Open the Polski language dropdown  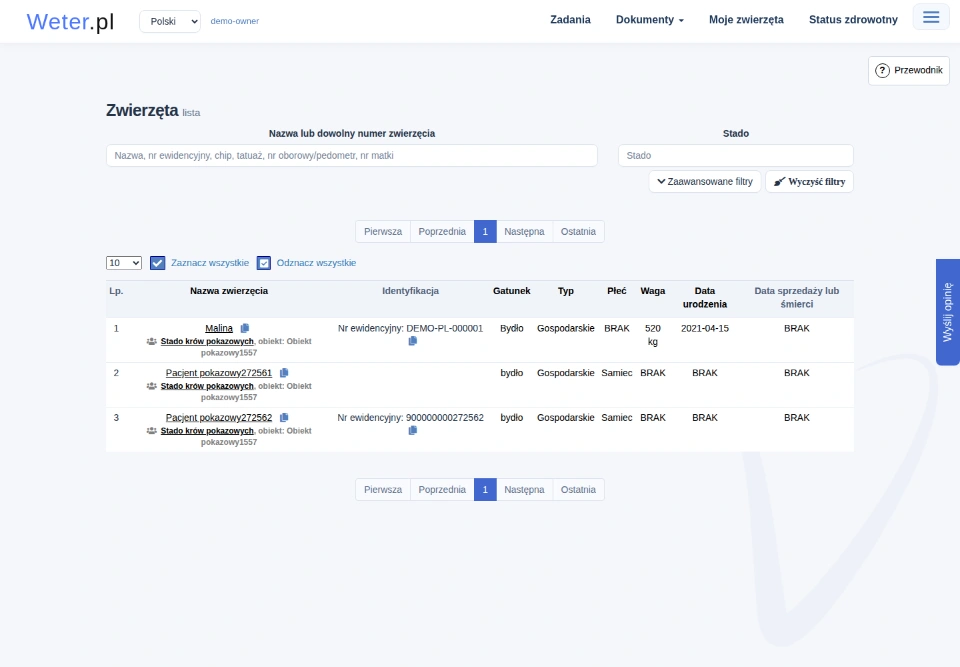point(170,21)
